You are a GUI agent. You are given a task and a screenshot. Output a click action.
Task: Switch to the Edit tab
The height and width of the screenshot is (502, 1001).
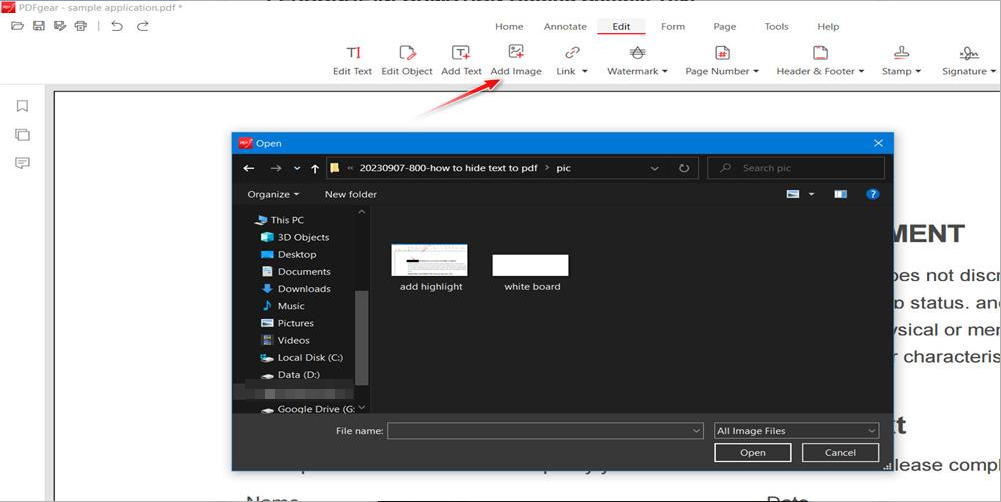coord(621,27)
